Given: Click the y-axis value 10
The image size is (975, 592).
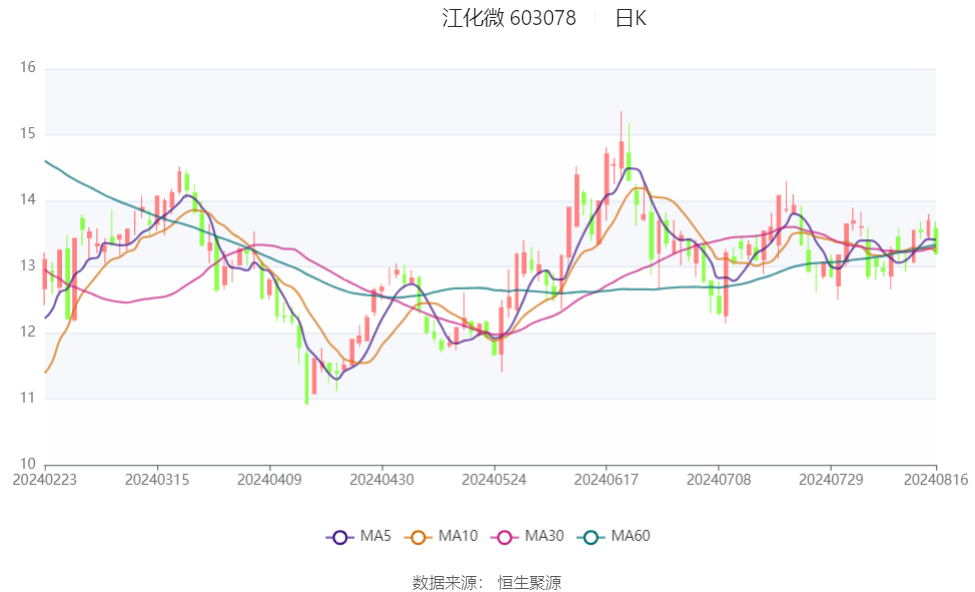Looking at the screenshot, I should coord(28,464).
